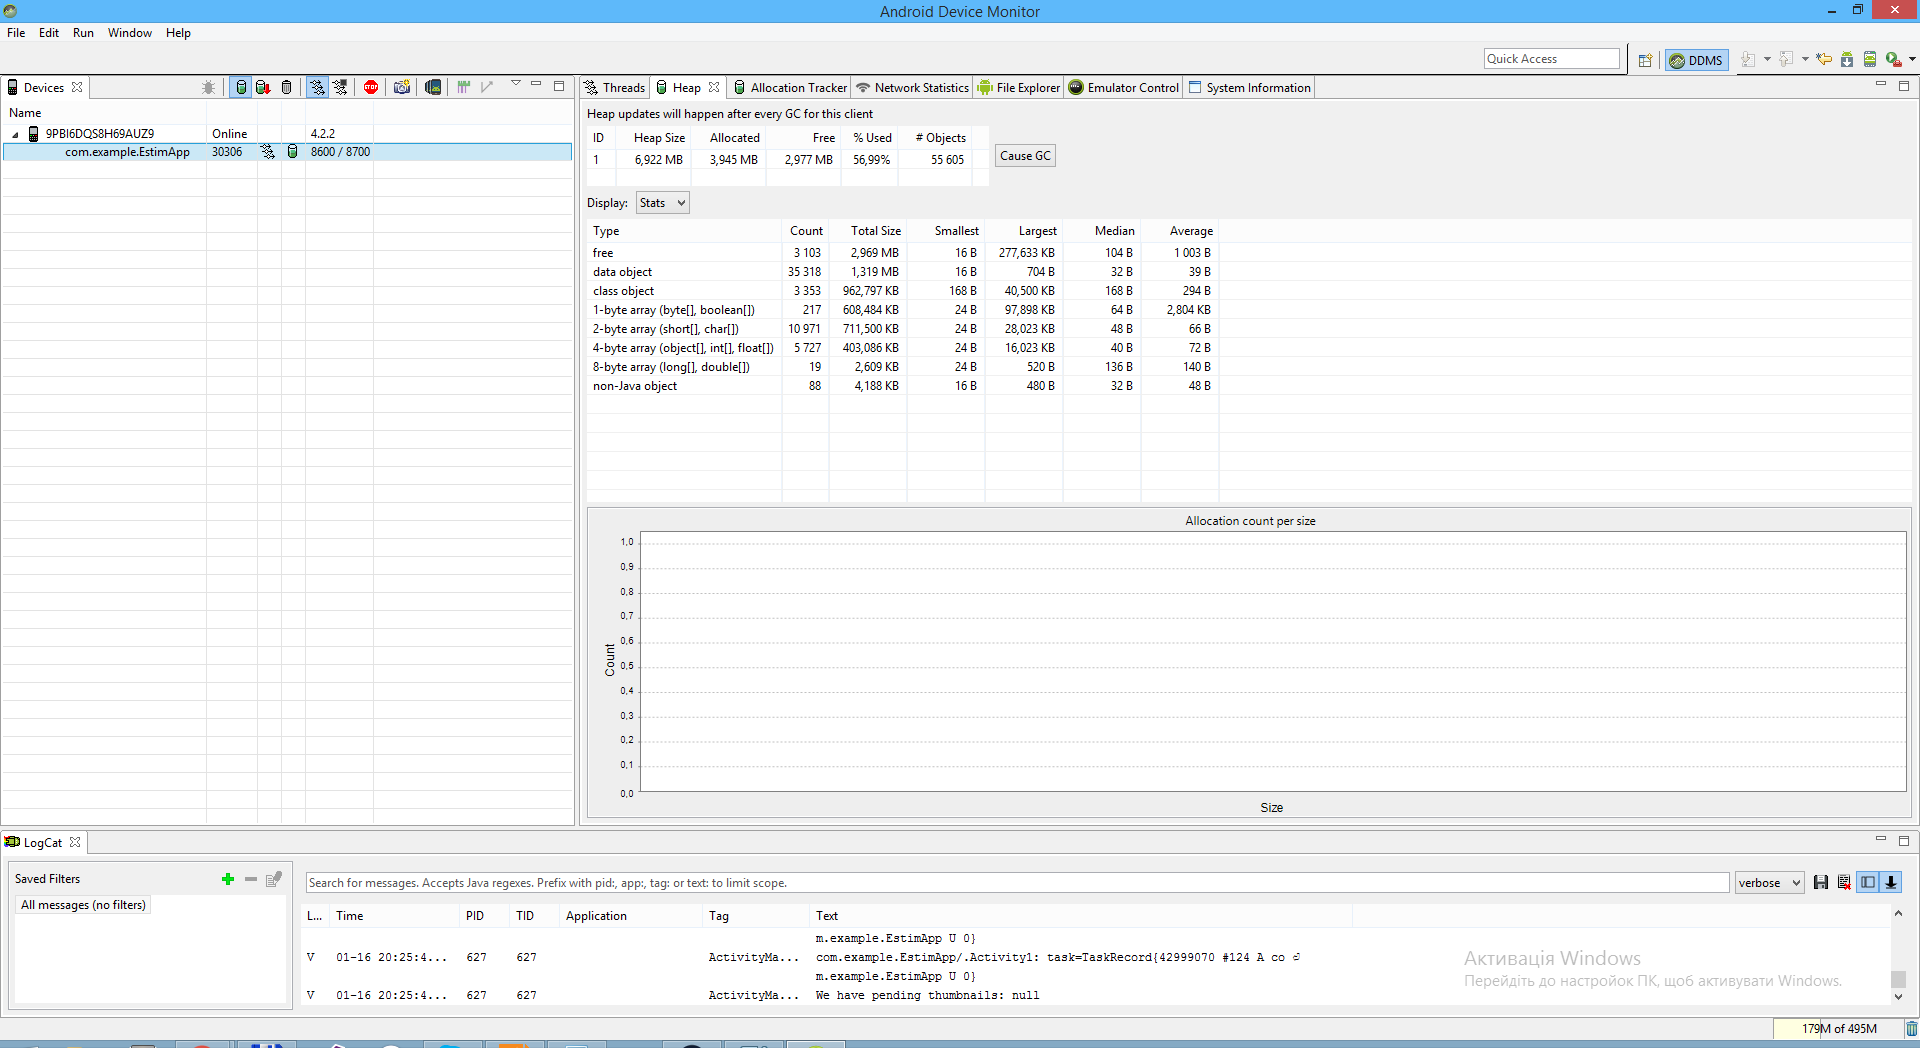Screen dimensions: 1920x1048
Task: Click the Cause GC trash can icon in Devices toolbar
Action: coord(287,88)
